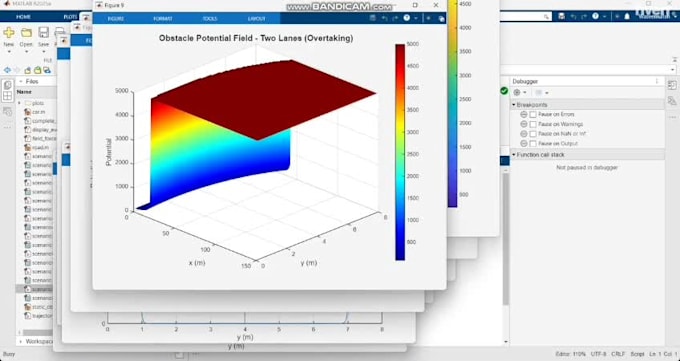
Task: Click the Figure 9 save icon in toolstrip
Action: coord(373,18)
